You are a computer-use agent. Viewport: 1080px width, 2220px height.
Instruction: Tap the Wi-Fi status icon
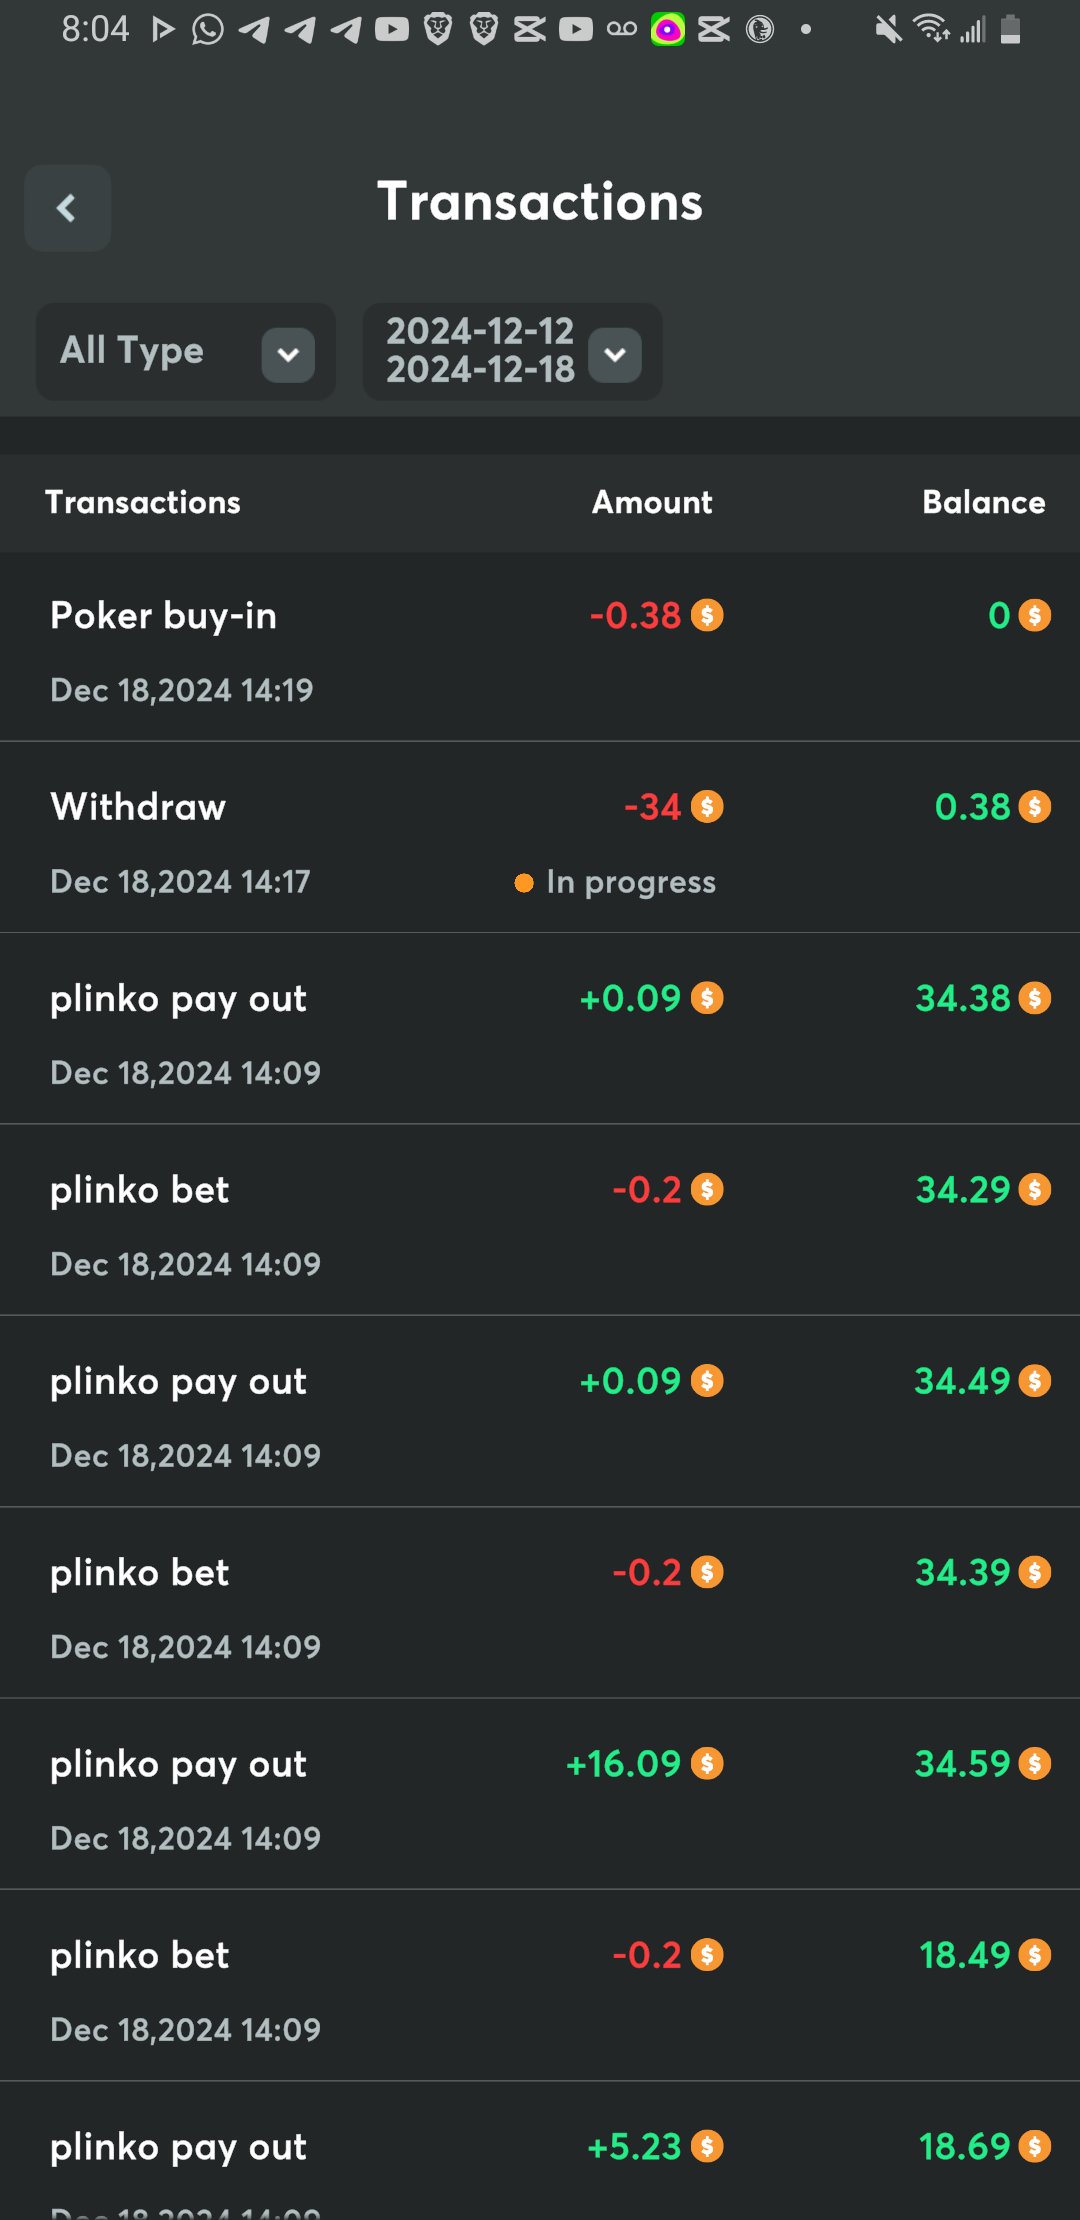click(x=931, y=30)
